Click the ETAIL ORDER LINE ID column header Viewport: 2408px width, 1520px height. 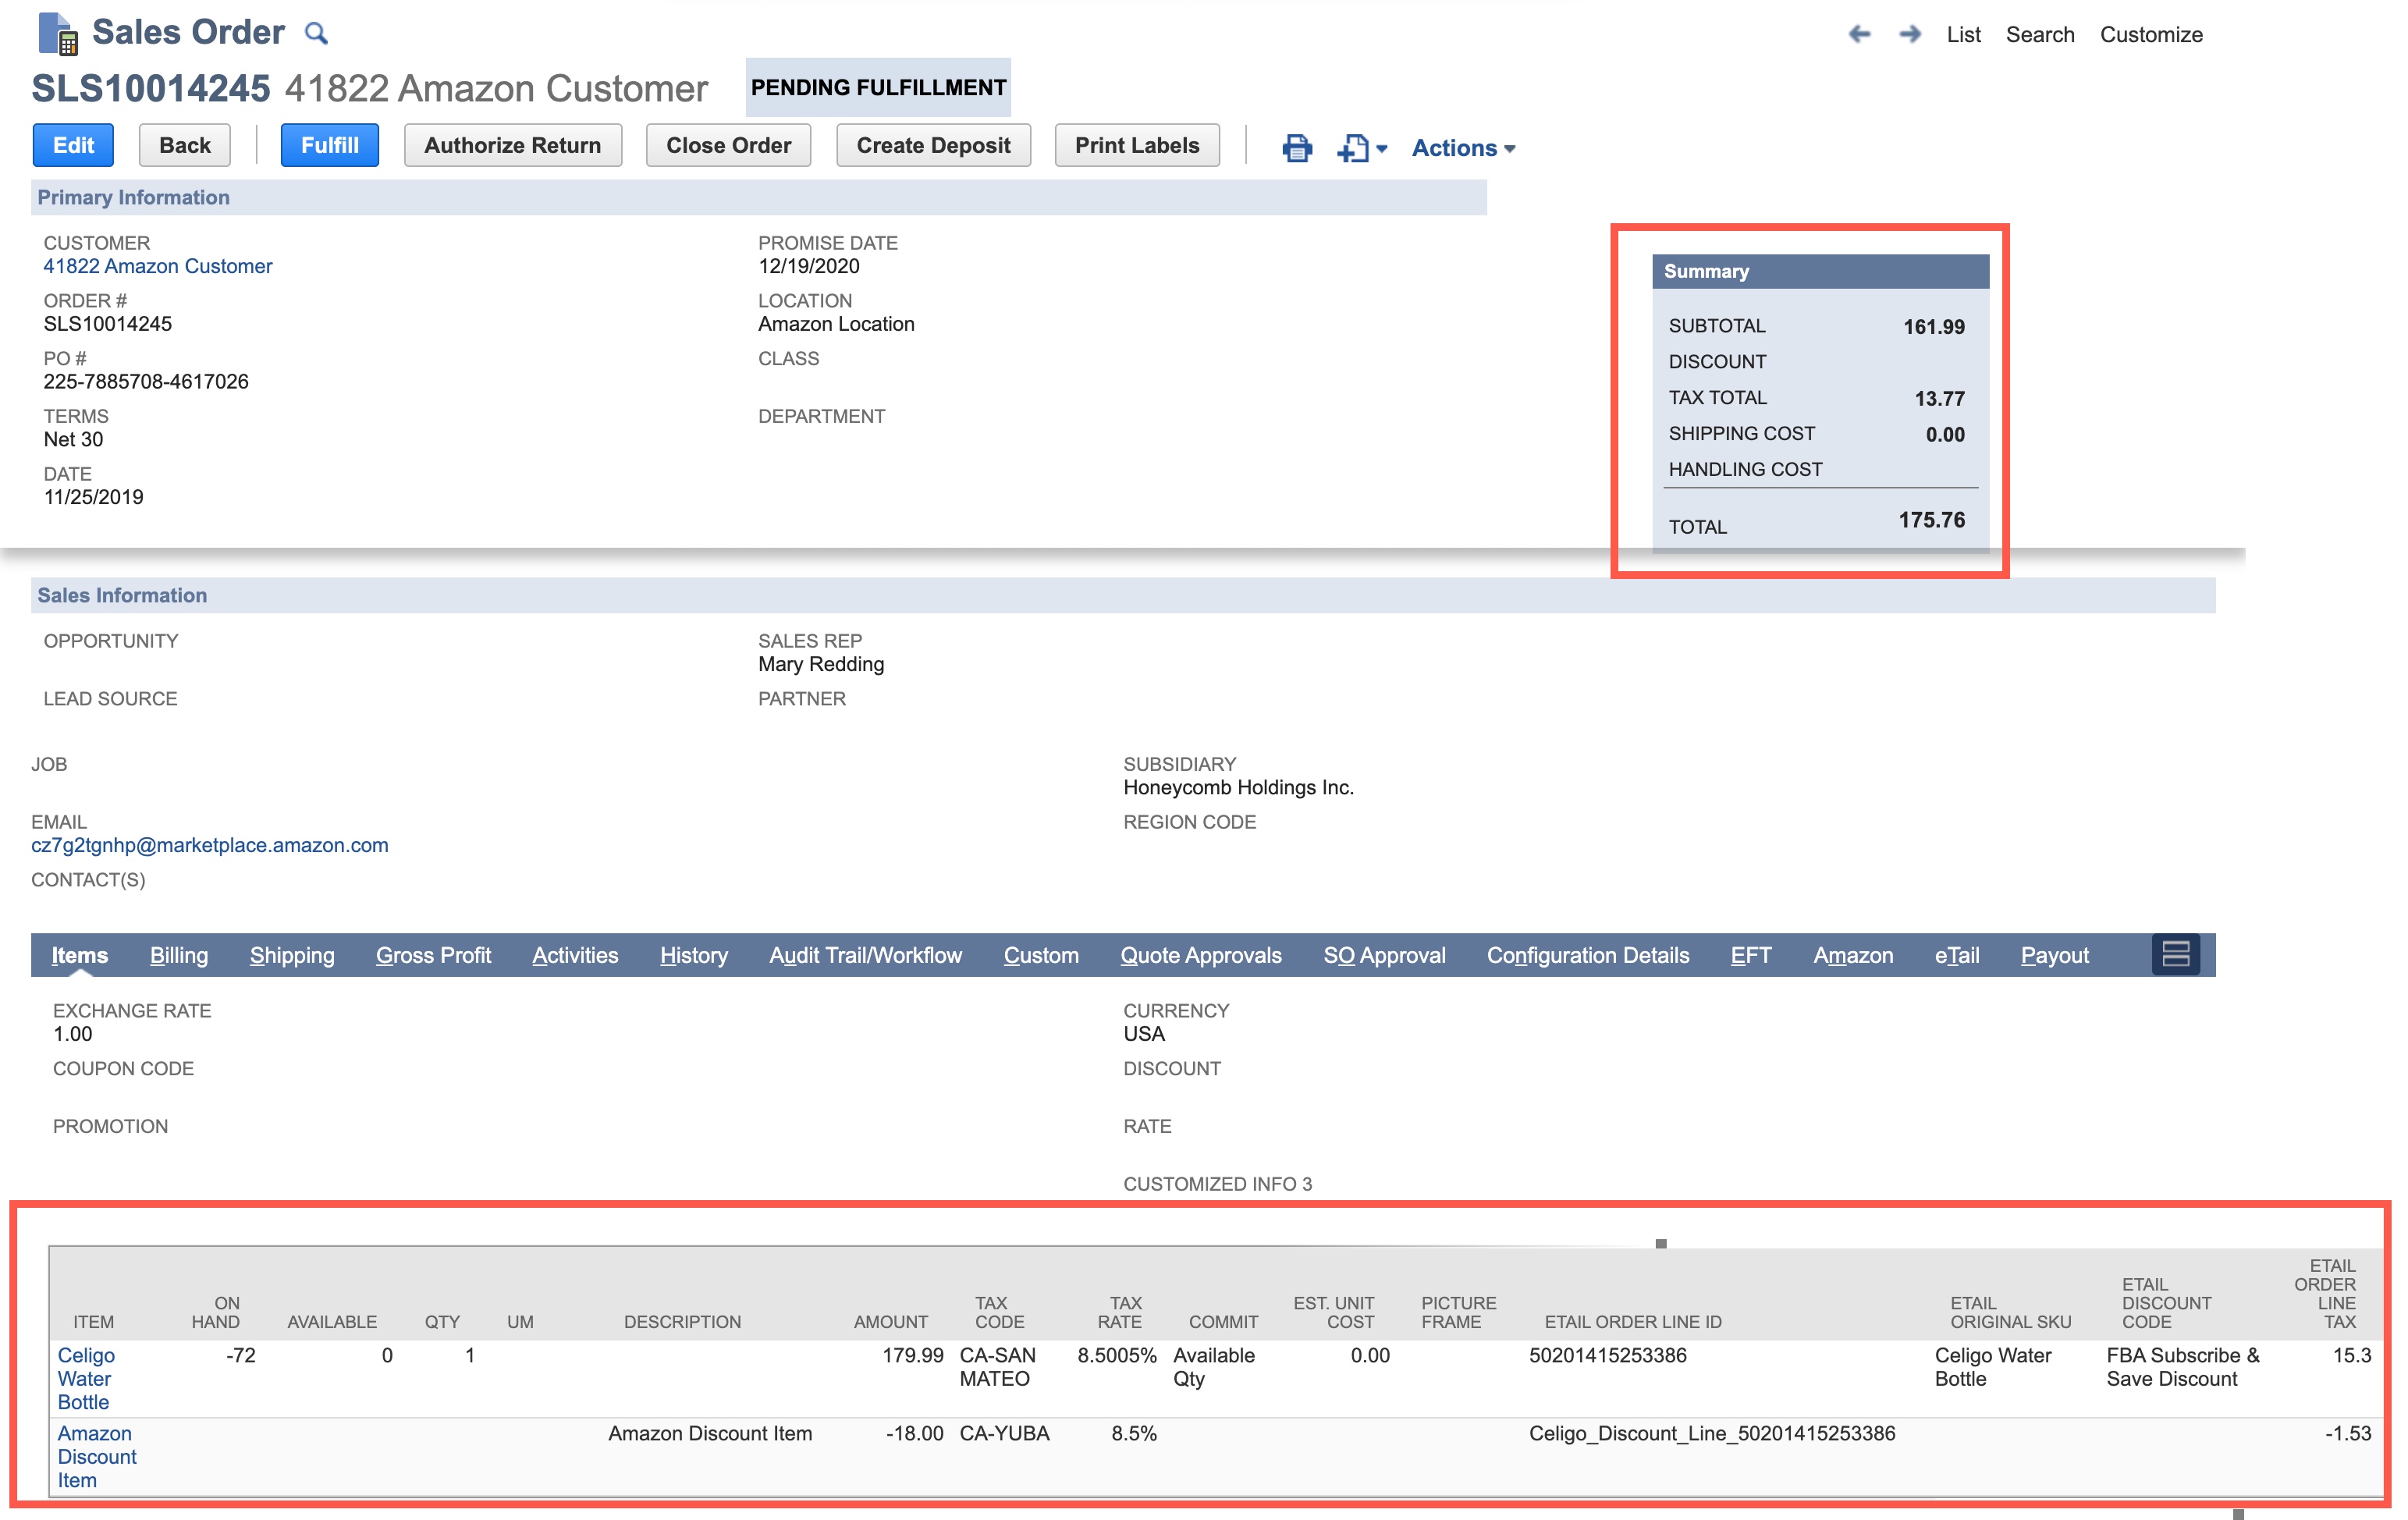(x=1632, y=1321)
